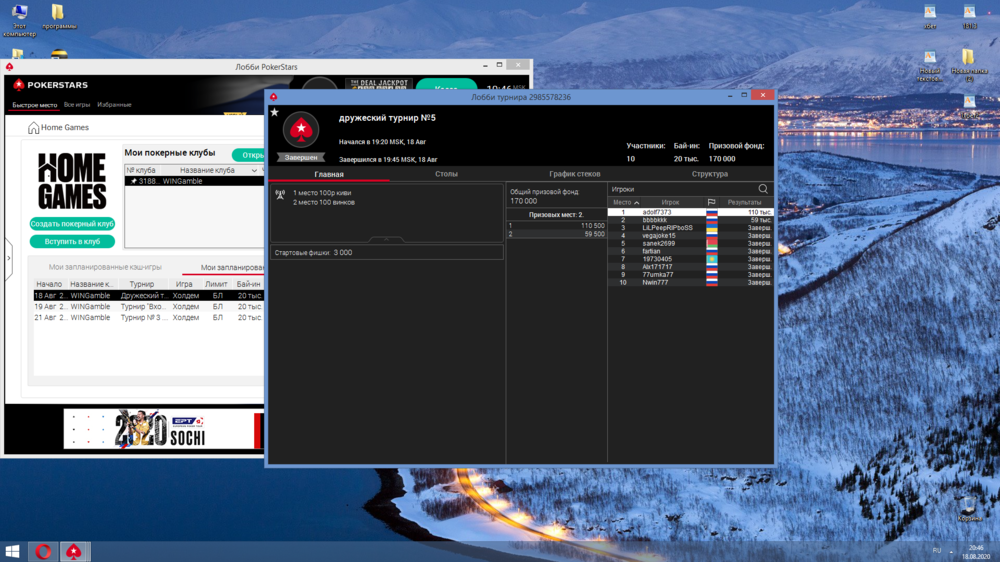Click the country flag column header
The image size is (1000, 562).
coord(711,203)
